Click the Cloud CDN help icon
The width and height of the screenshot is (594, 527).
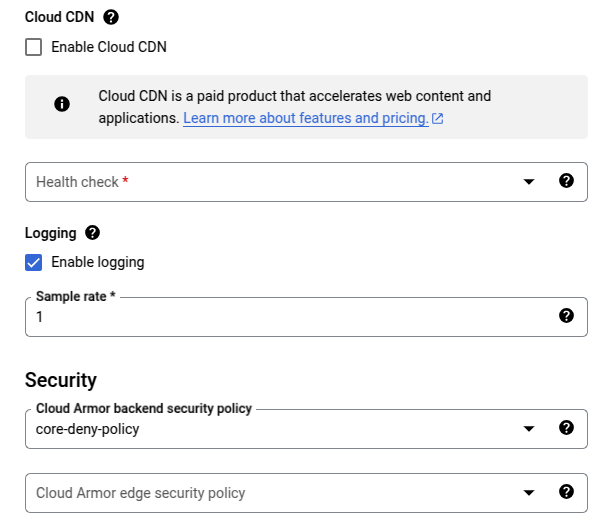(x=111, y=17)
